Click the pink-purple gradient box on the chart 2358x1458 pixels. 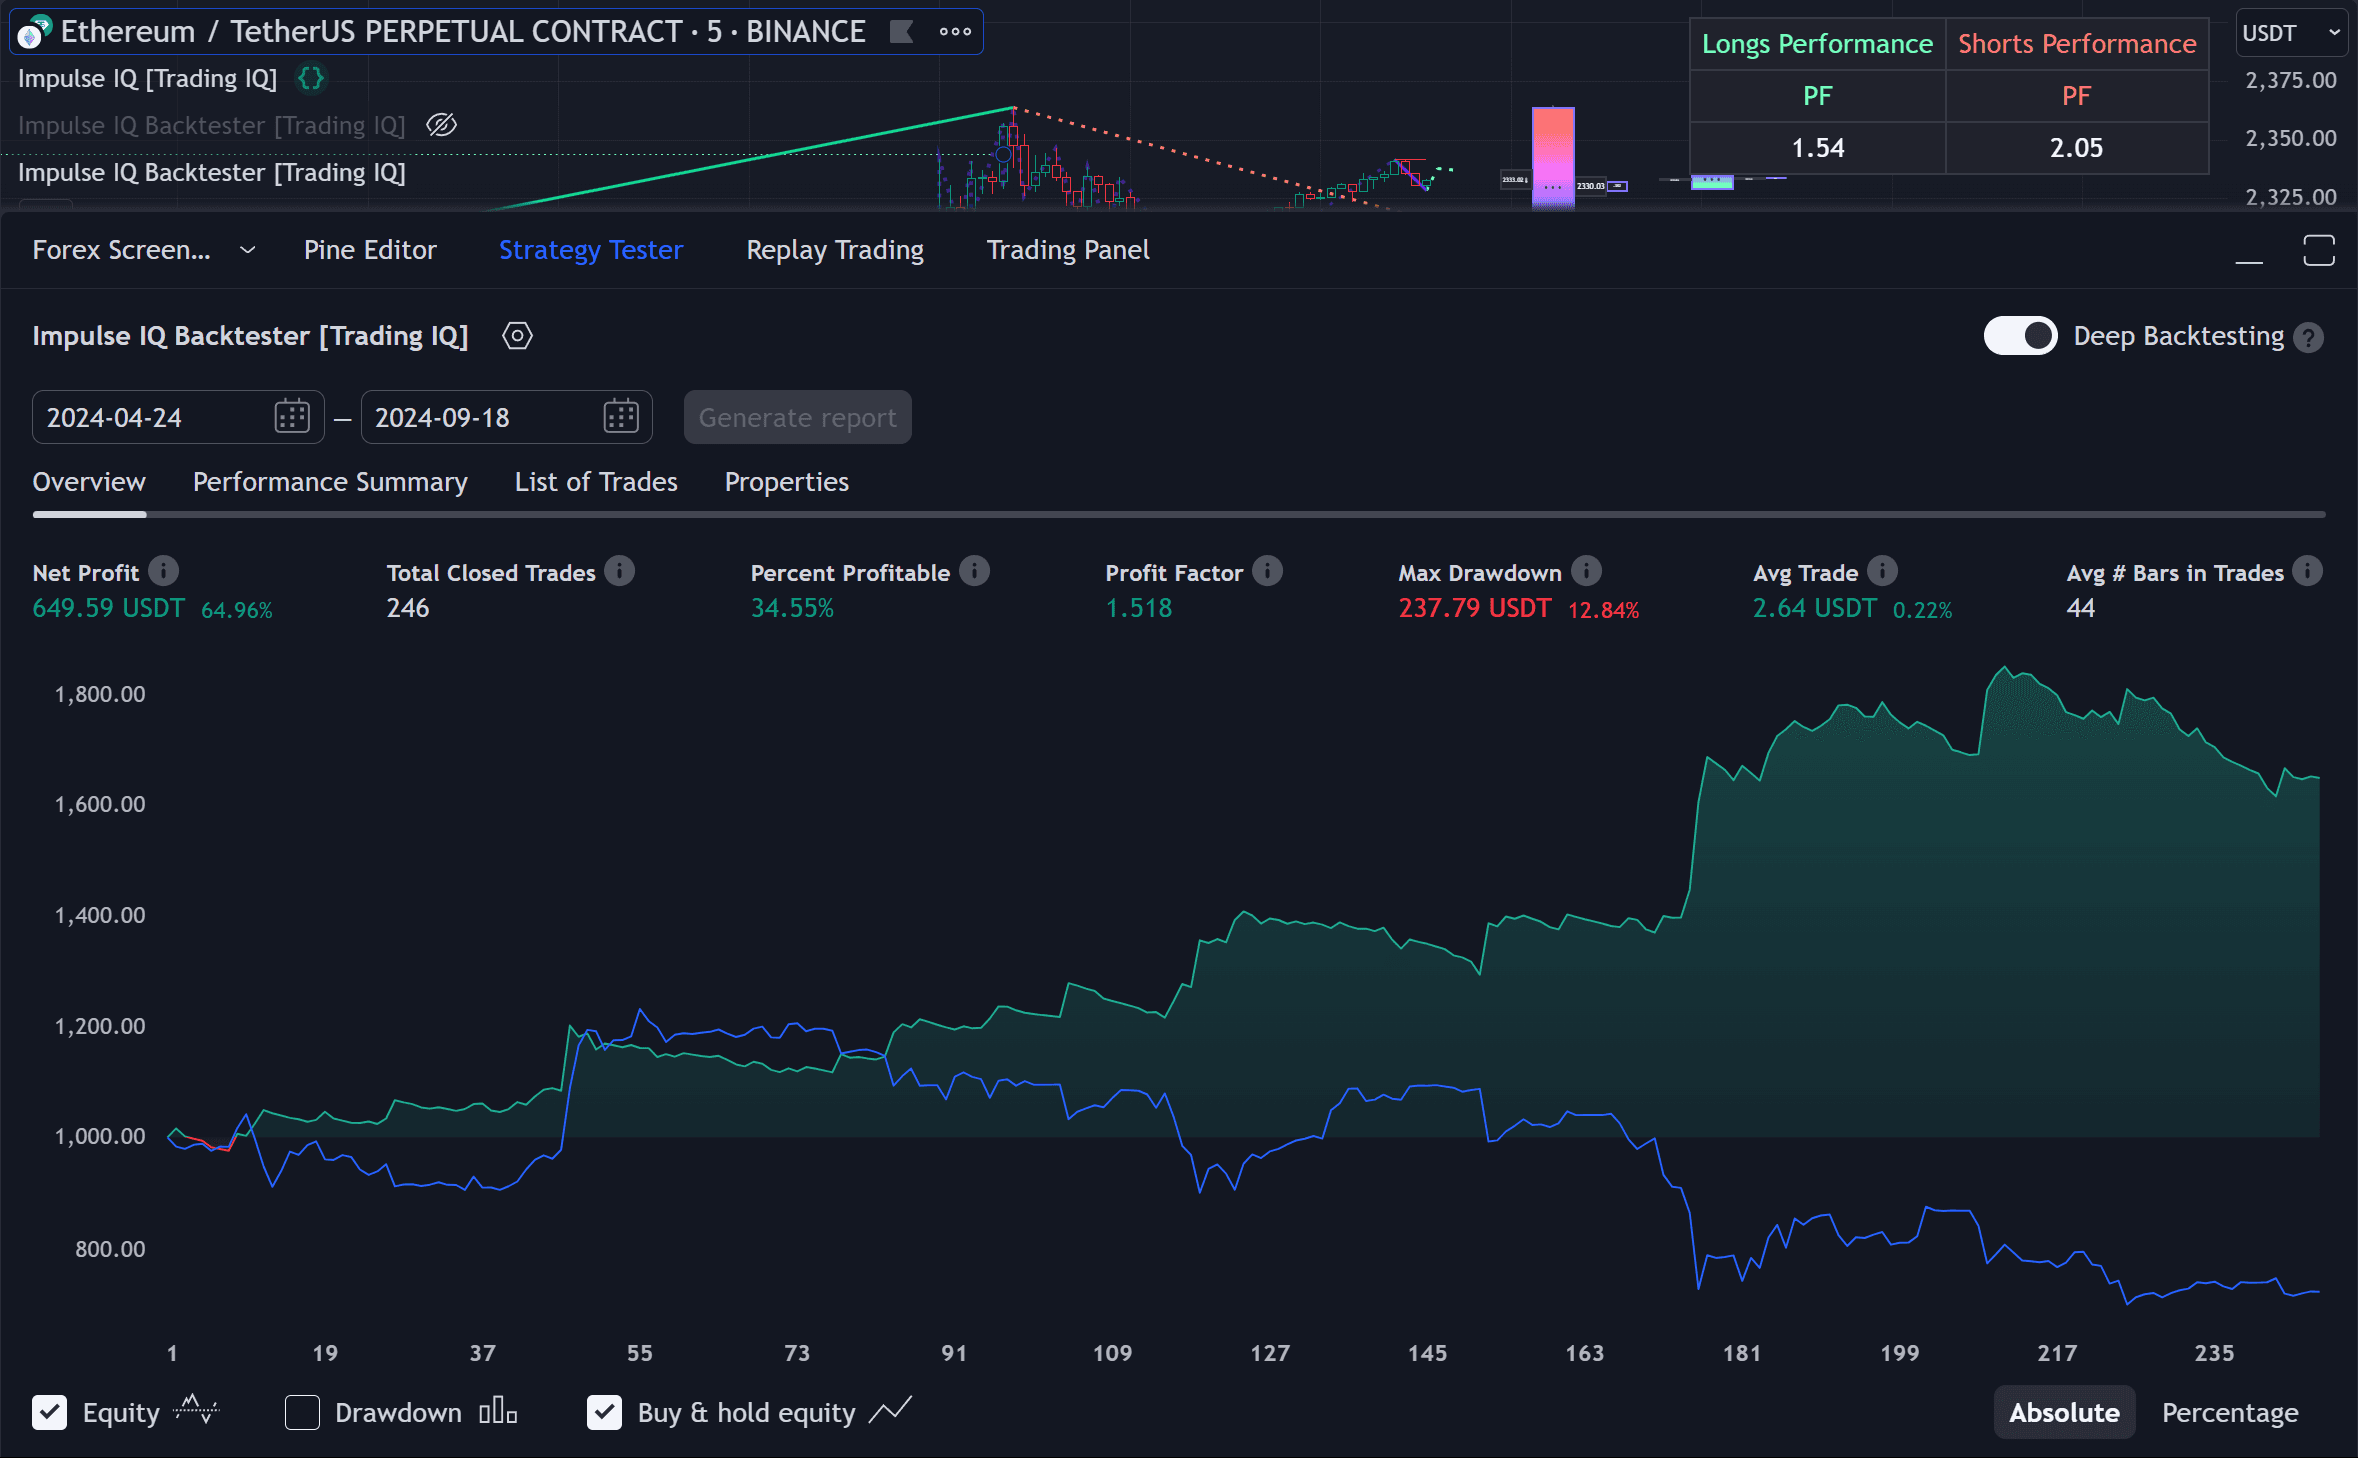(1553, 157)
